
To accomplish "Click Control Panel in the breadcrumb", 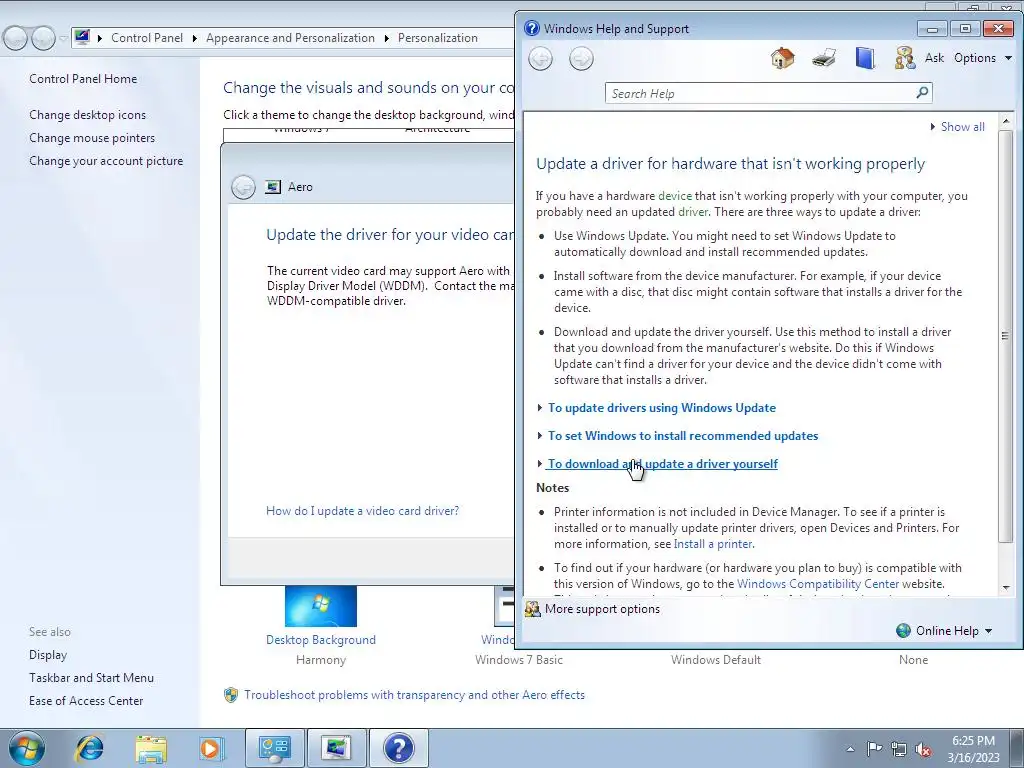I will pyautogui.click(x=147, y=38).
